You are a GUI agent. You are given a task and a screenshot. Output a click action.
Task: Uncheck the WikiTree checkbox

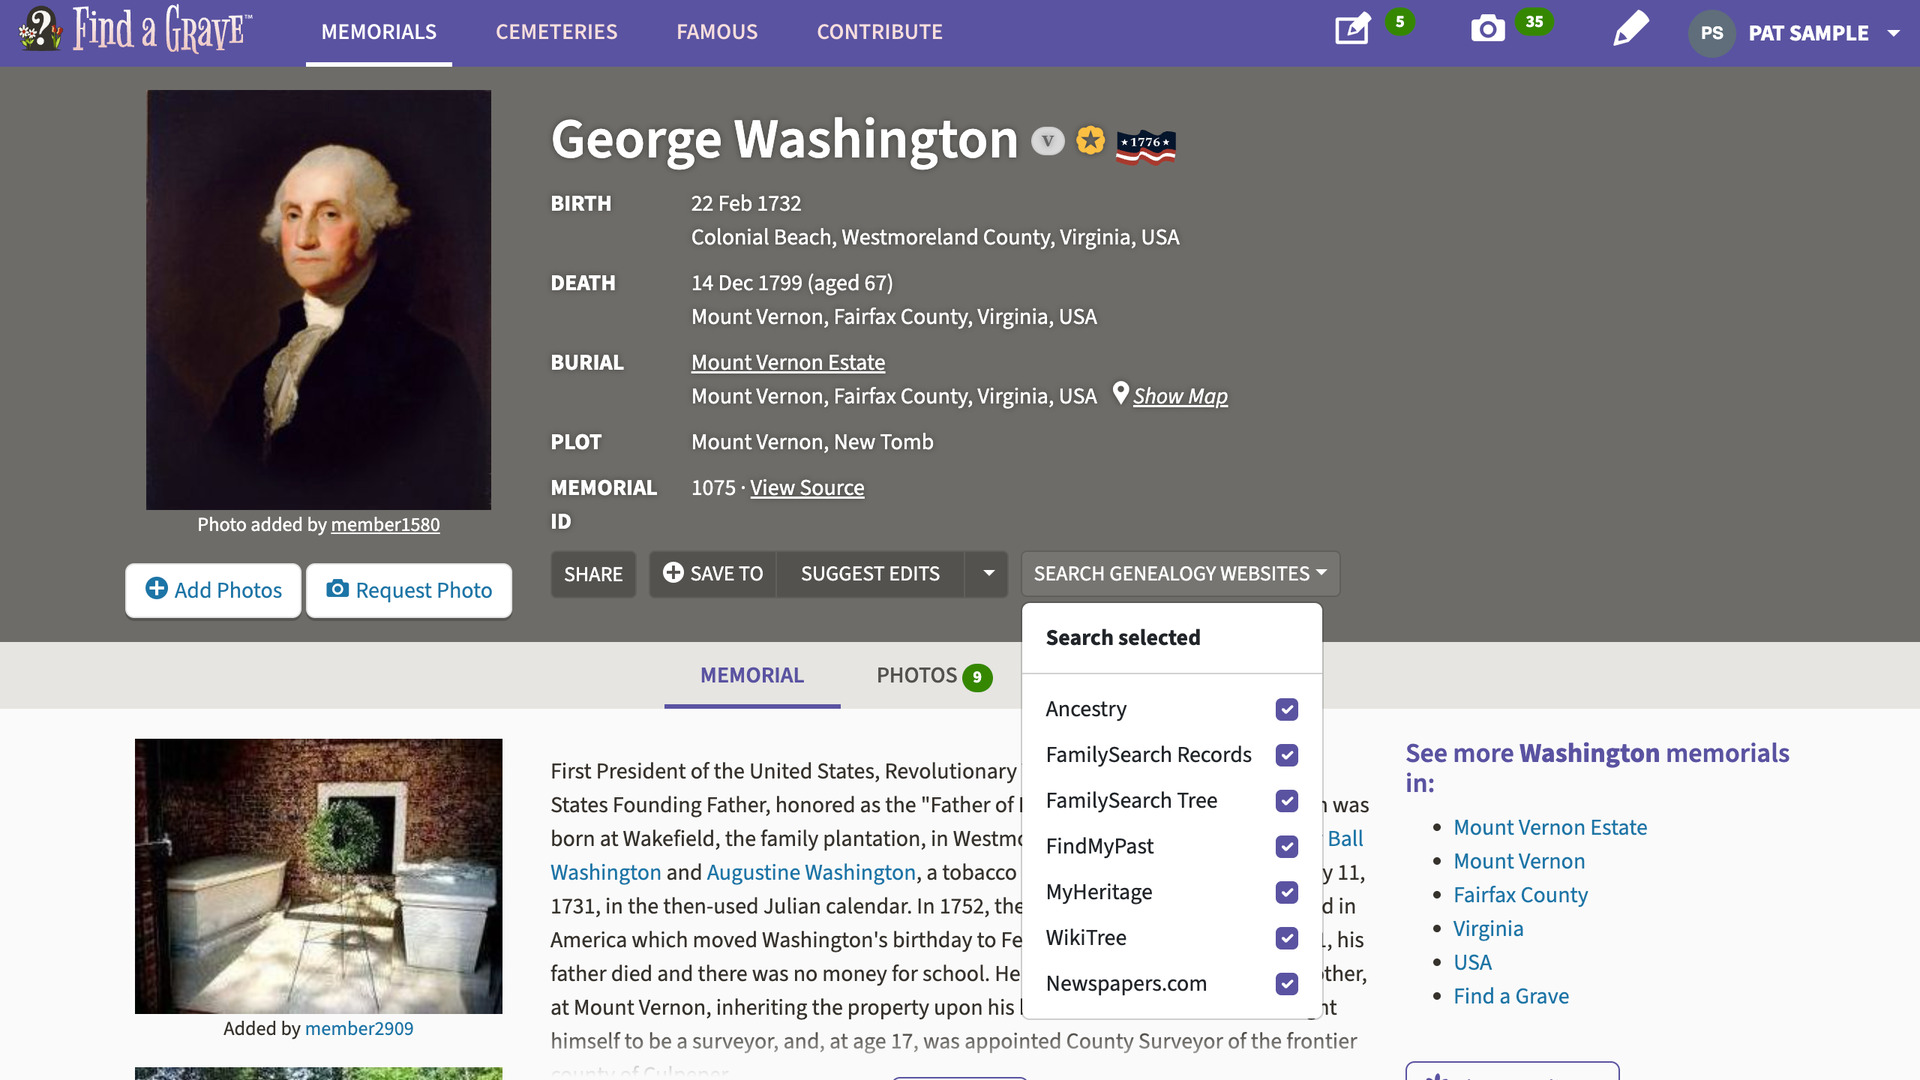click(1287, 938)
